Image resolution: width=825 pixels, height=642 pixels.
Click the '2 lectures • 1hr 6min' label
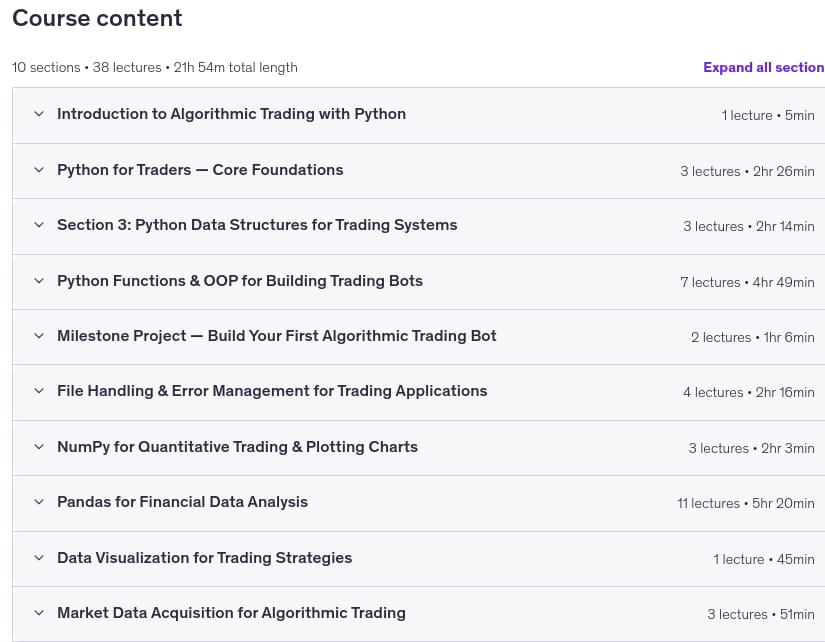pyautogui.click(x=753, y=337)
